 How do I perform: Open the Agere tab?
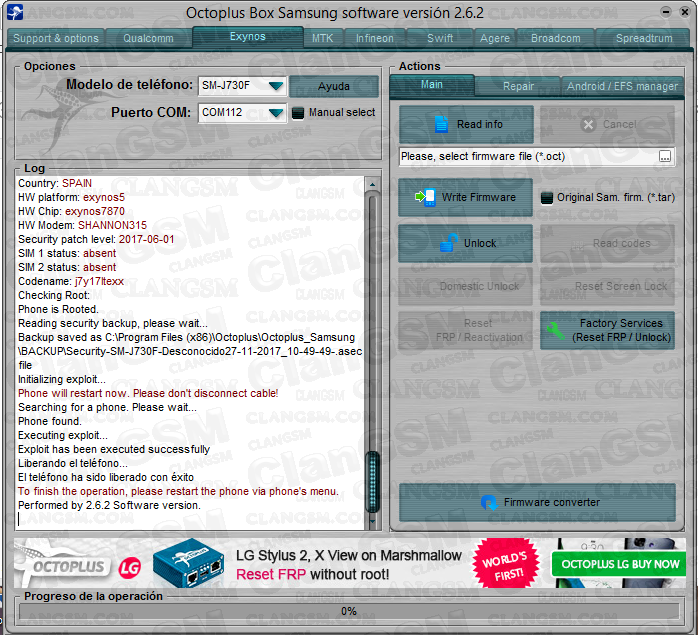[495, 38]
